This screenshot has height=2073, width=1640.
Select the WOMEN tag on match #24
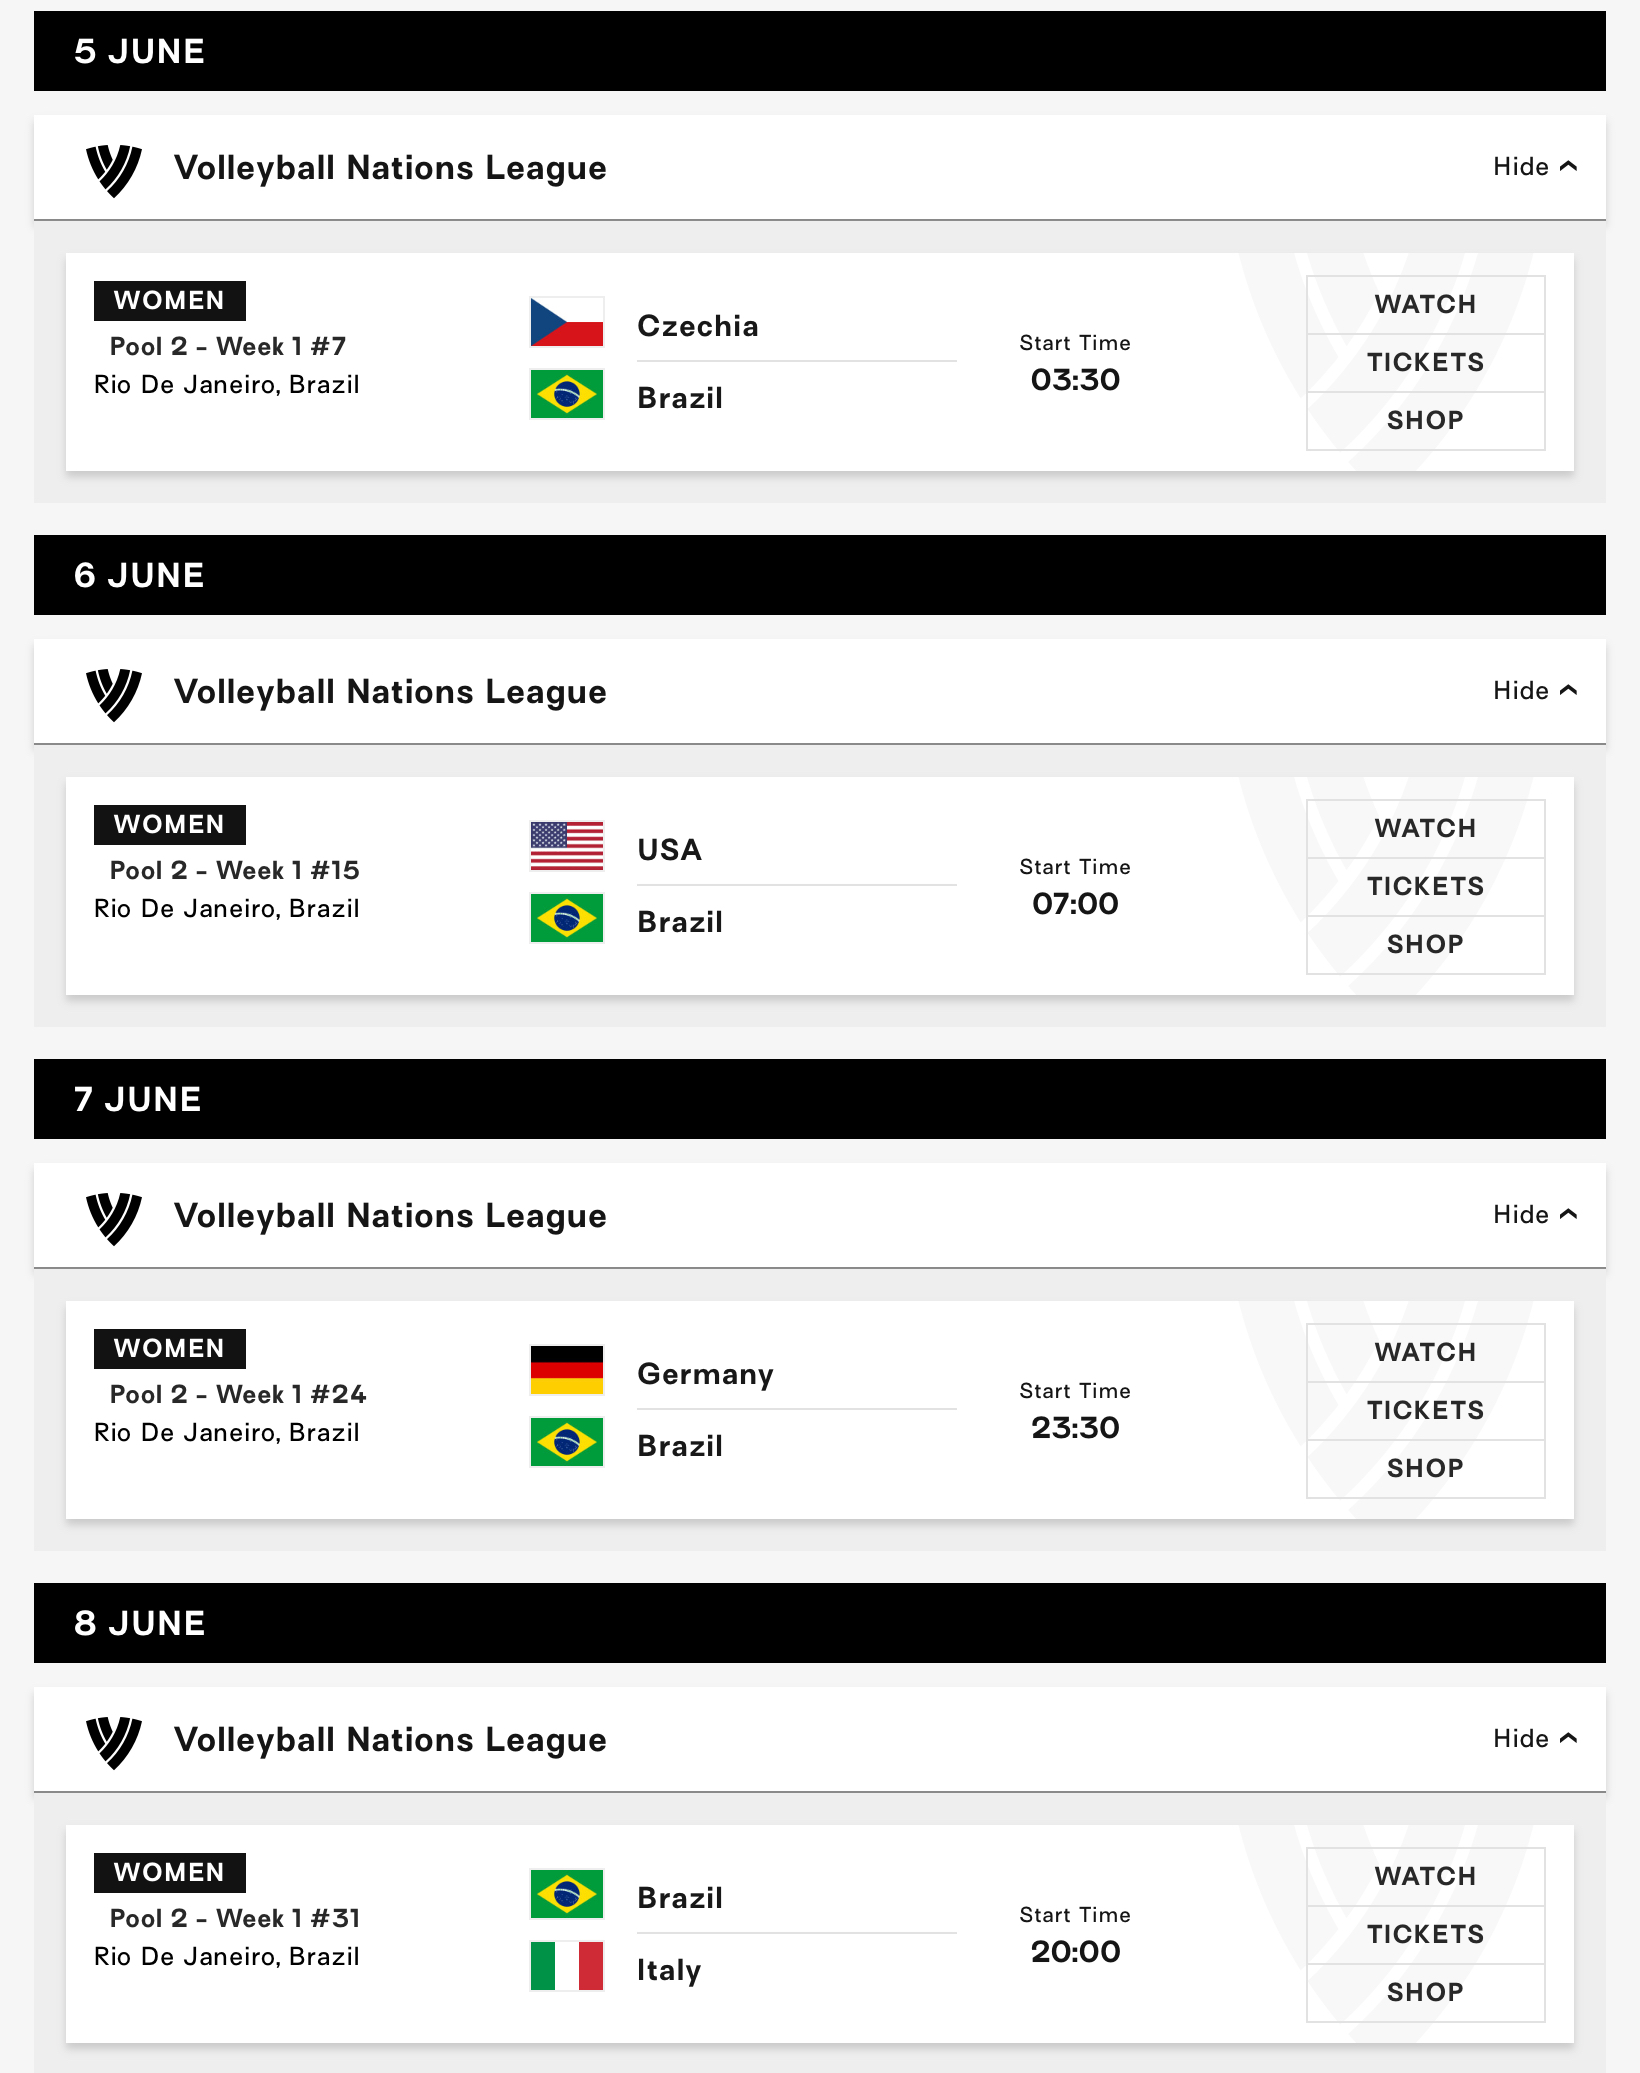tap(170, 1348)
